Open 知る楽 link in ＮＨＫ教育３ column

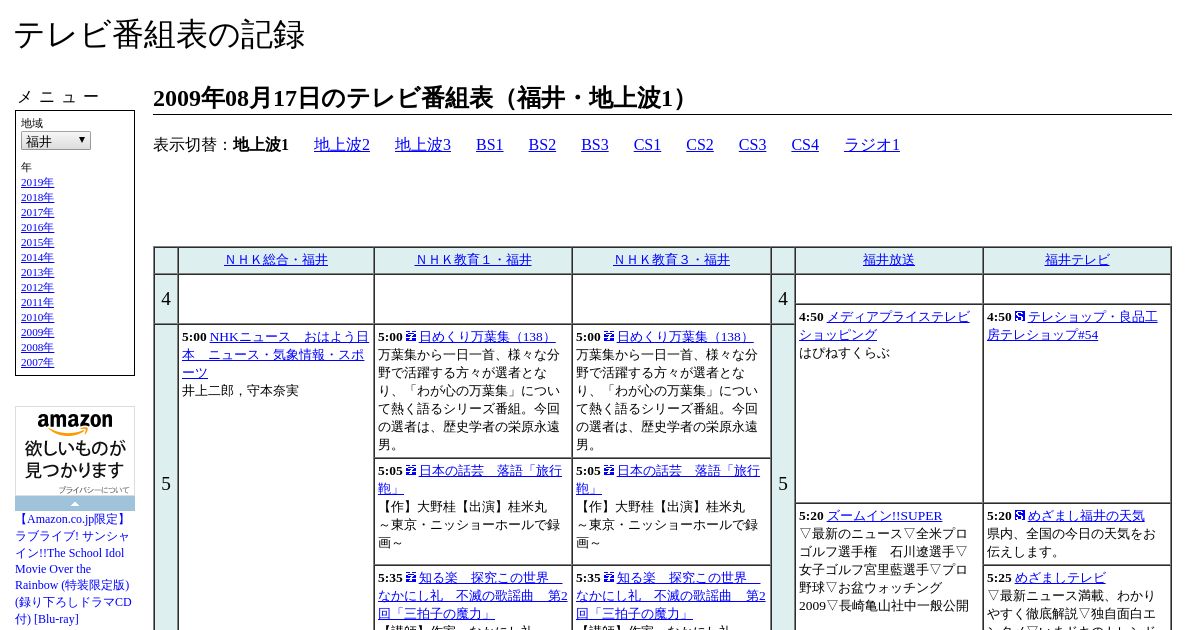[671, 596]
